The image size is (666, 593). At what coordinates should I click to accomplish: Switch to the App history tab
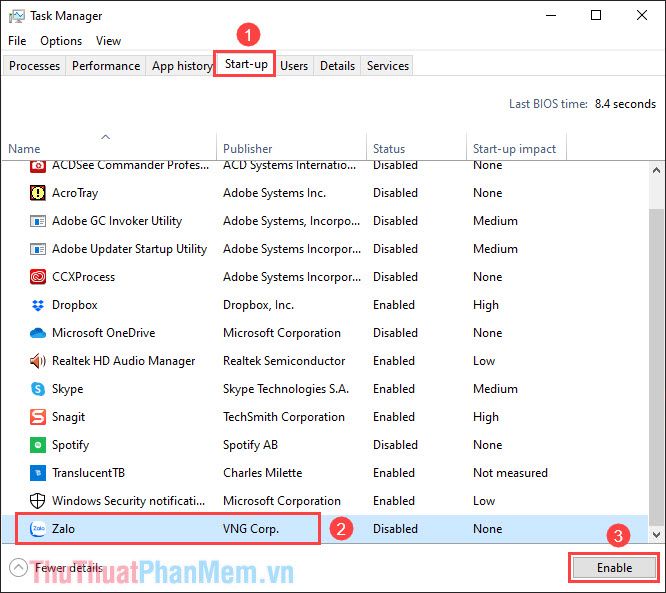click(x=182, y=66)
